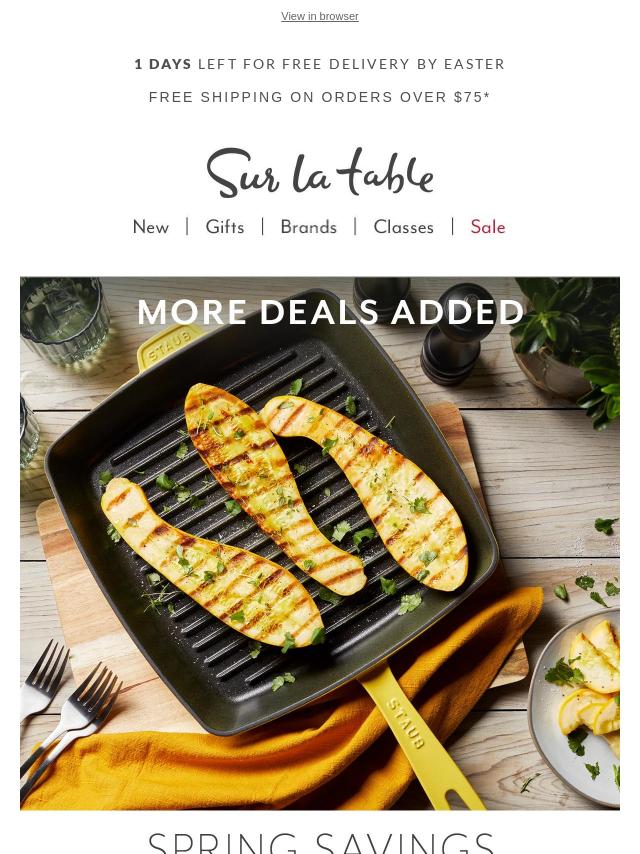The height and width of the screenshot is (854, 640).
Task: Visit the red Sale link
Action: point(488,227)
